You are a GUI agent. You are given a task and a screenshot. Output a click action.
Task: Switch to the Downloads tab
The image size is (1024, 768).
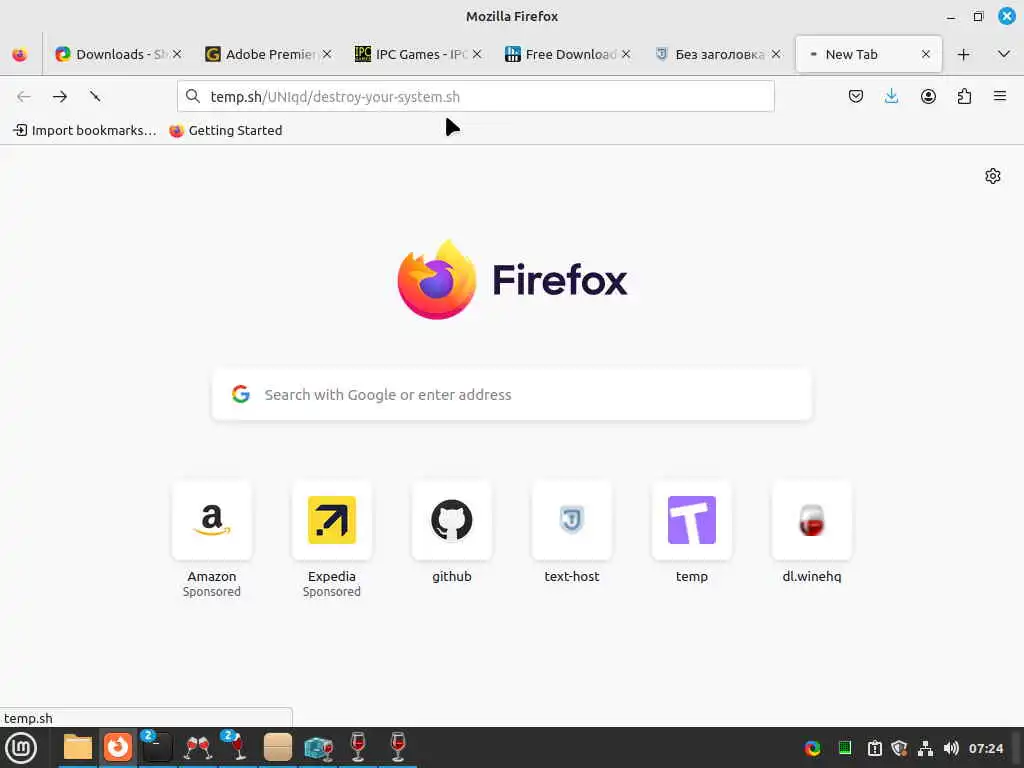(x=118, y=54)
